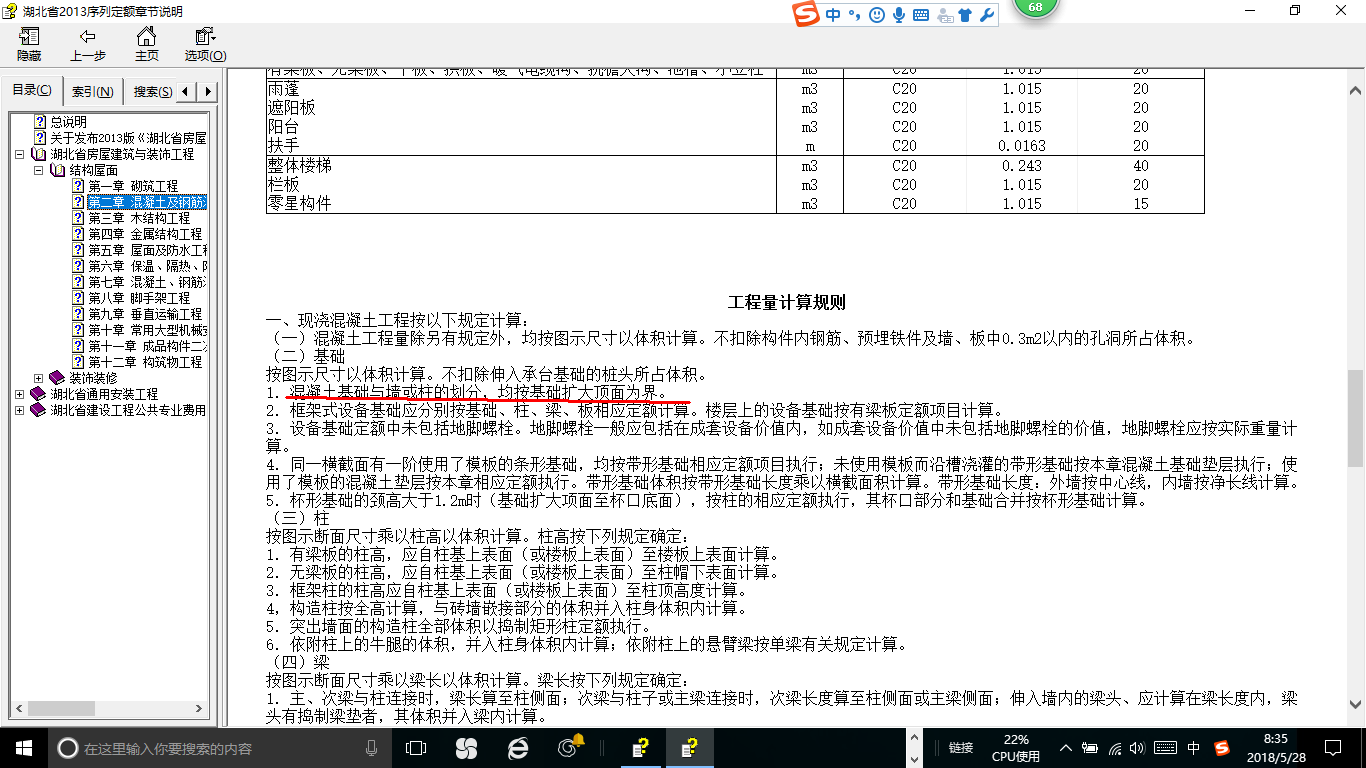Open 第七章 混凝土、钢筋 topic
Screen dimensions: 1366x768
click(147, 282)
